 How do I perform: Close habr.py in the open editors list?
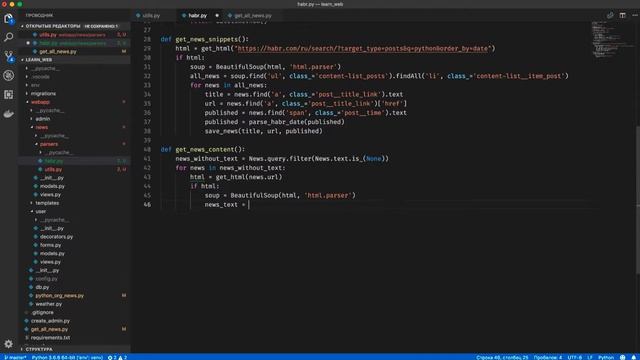pyautogui.click(x=28, y=43)
